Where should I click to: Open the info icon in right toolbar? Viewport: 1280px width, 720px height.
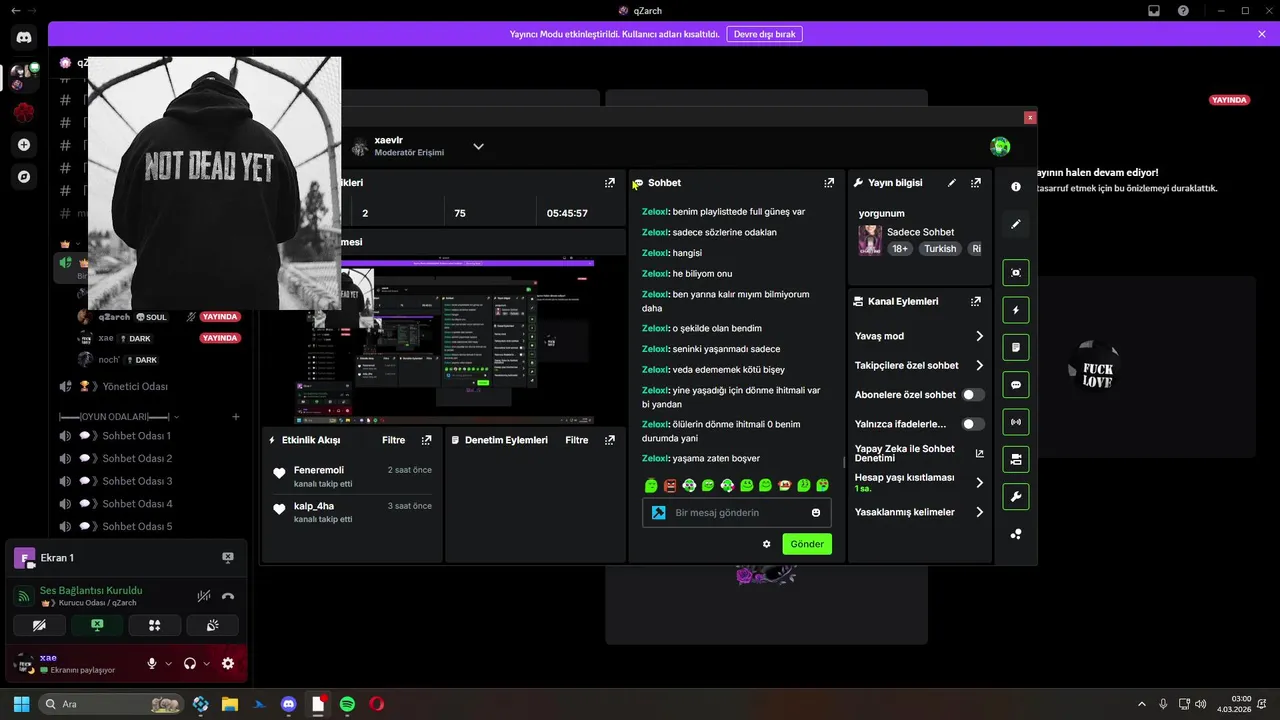1016,187
